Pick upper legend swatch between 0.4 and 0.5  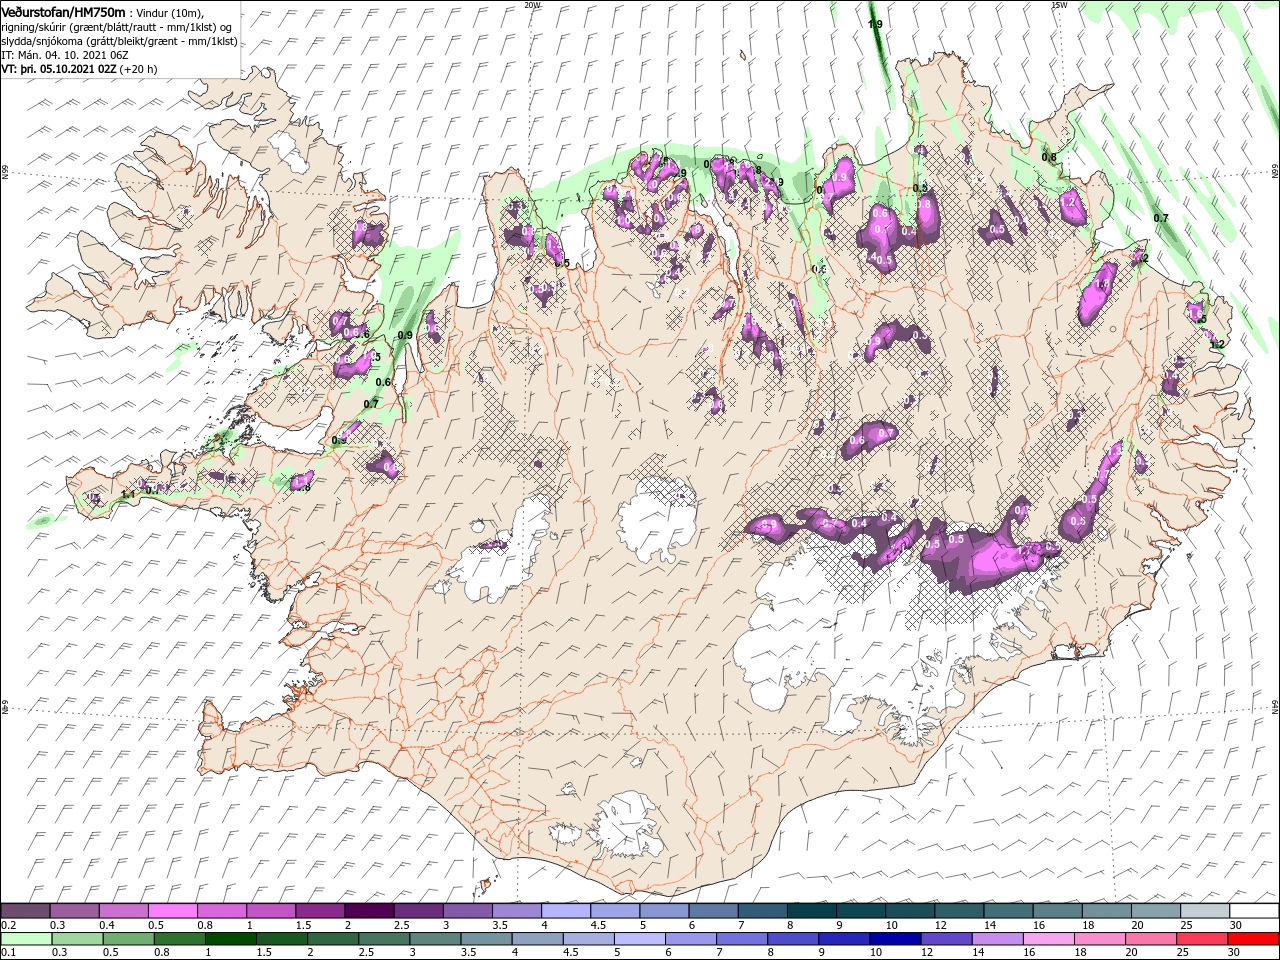123,911
